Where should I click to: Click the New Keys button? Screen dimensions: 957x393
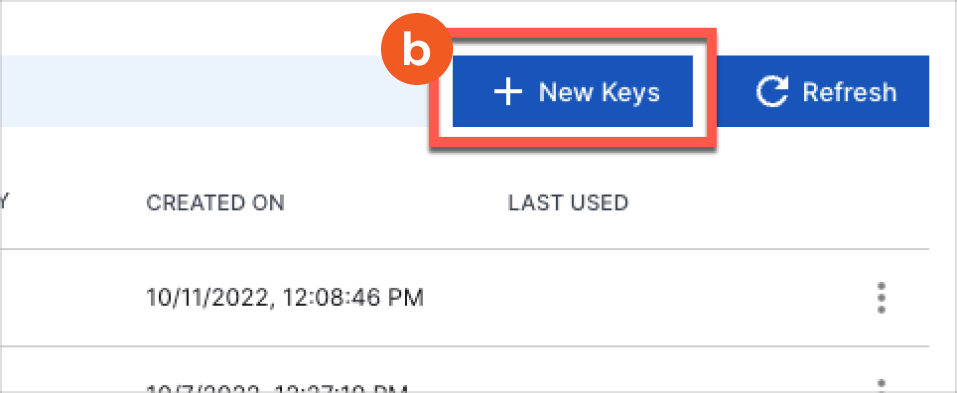[572, 92]
